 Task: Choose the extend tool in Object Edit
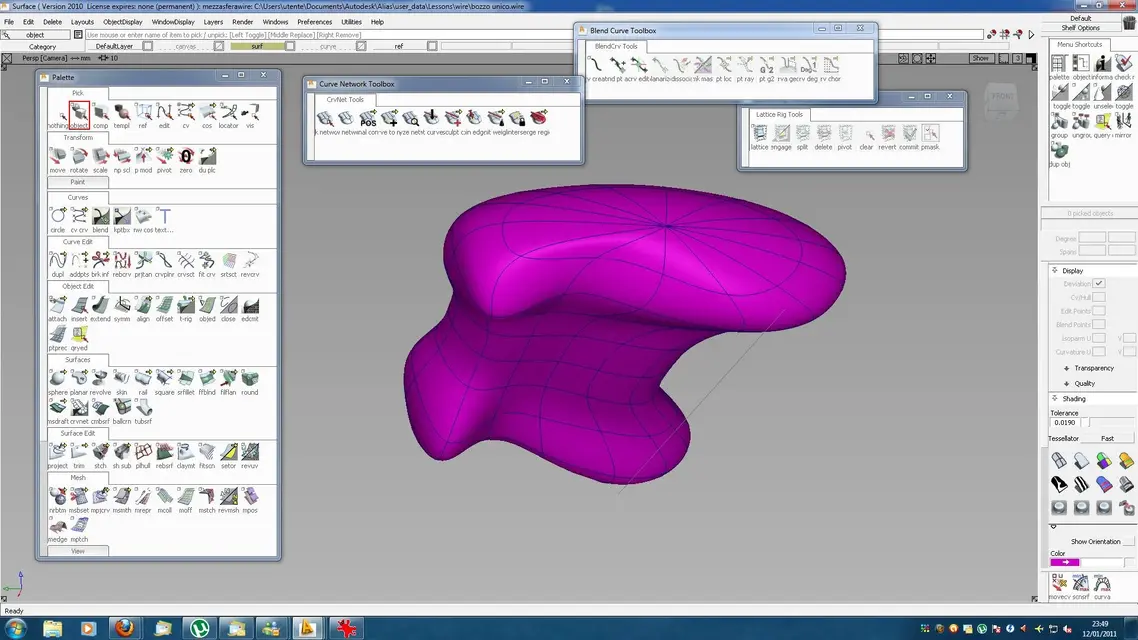point(100,308)
